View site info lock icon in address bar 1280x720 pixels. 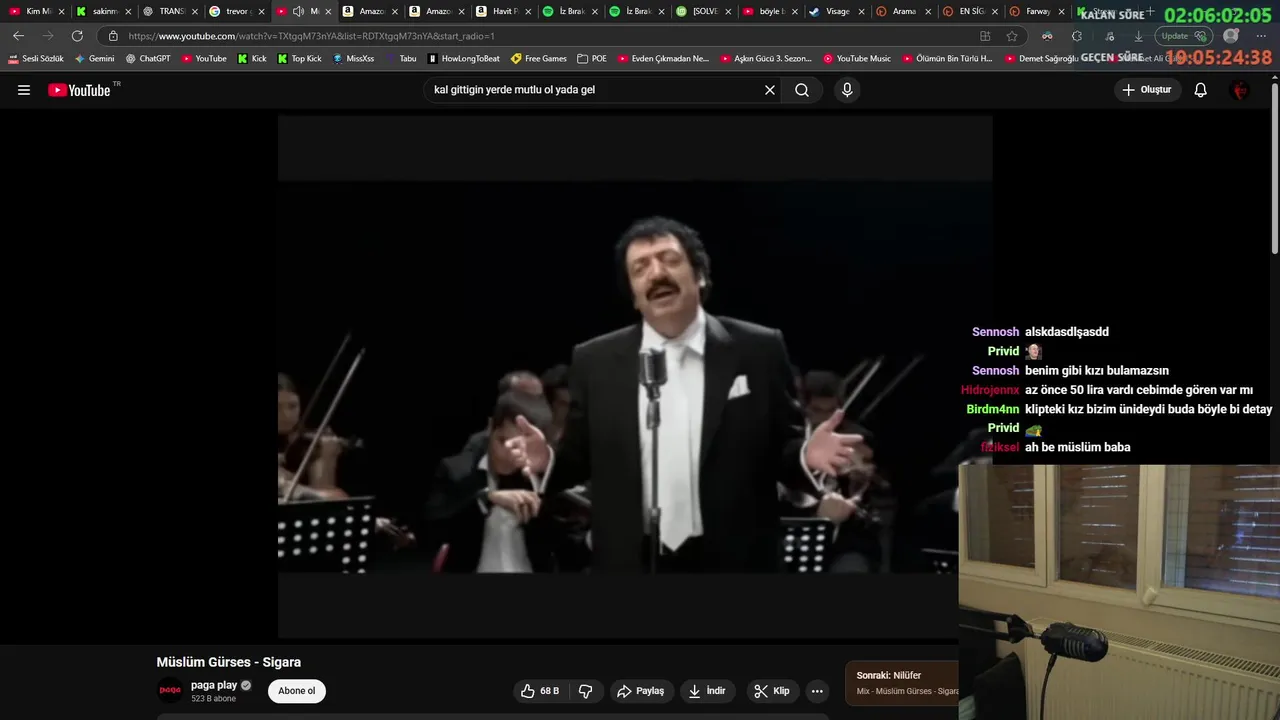[x=113, y=36]
